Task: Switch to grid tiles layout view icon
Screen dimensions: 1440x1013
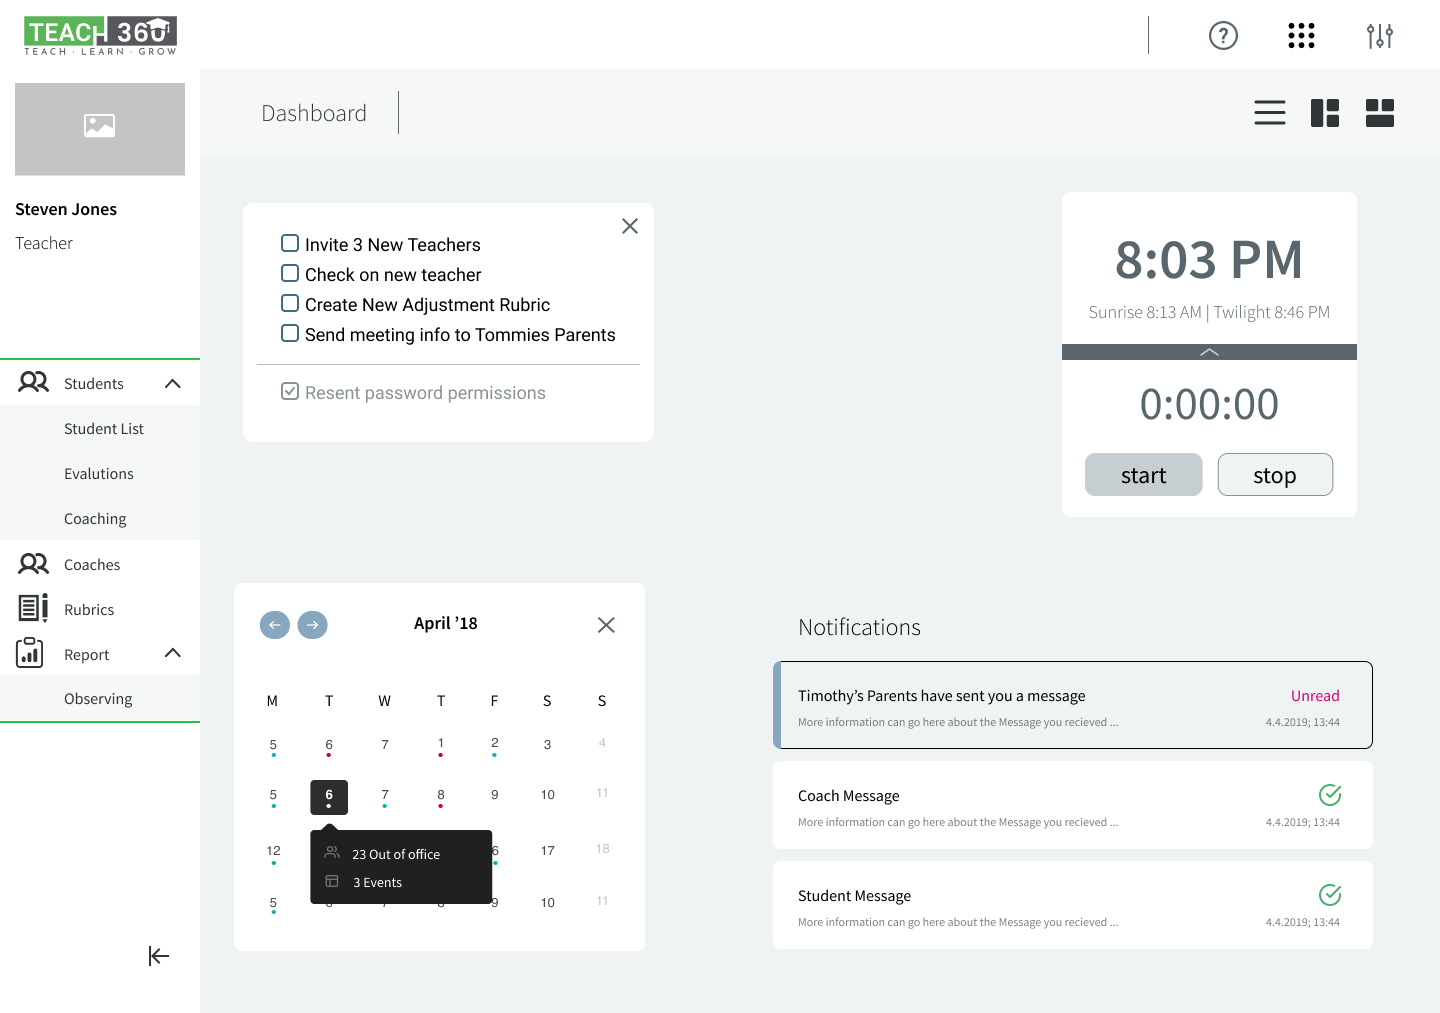Action: click(1380, 113)
